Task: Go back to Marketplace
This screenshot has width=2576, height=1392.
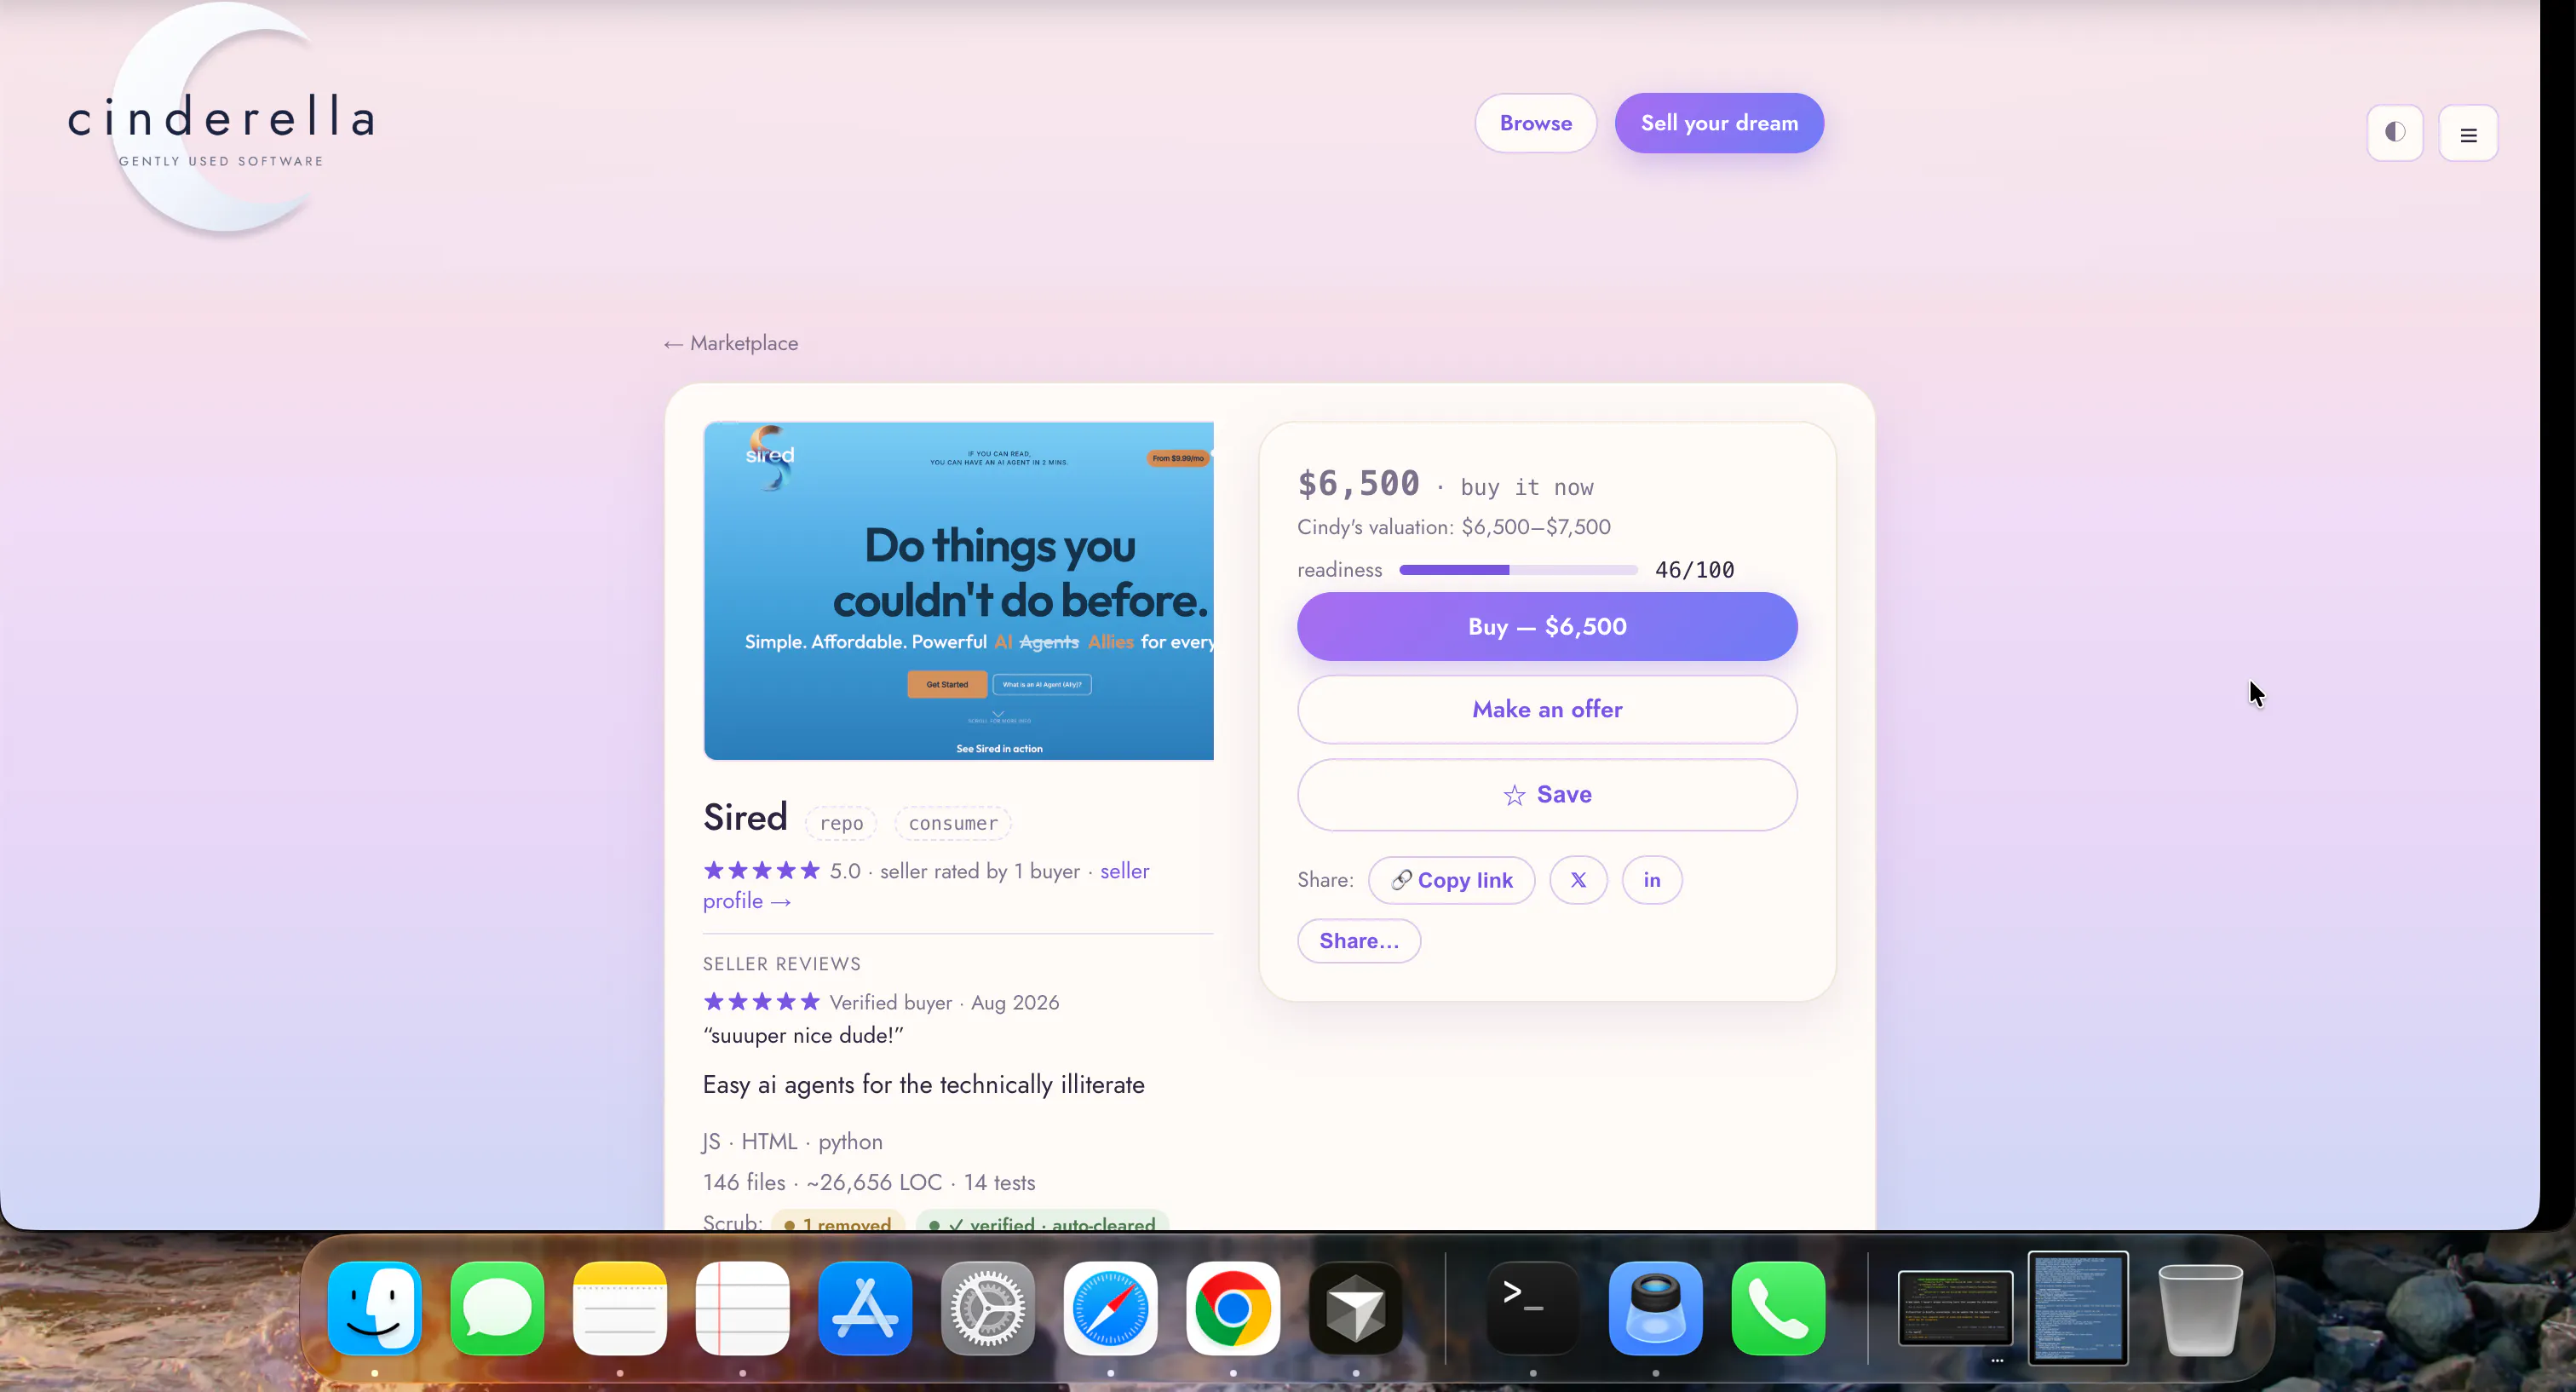Action: pyautogui.click(x=731, y=343)
